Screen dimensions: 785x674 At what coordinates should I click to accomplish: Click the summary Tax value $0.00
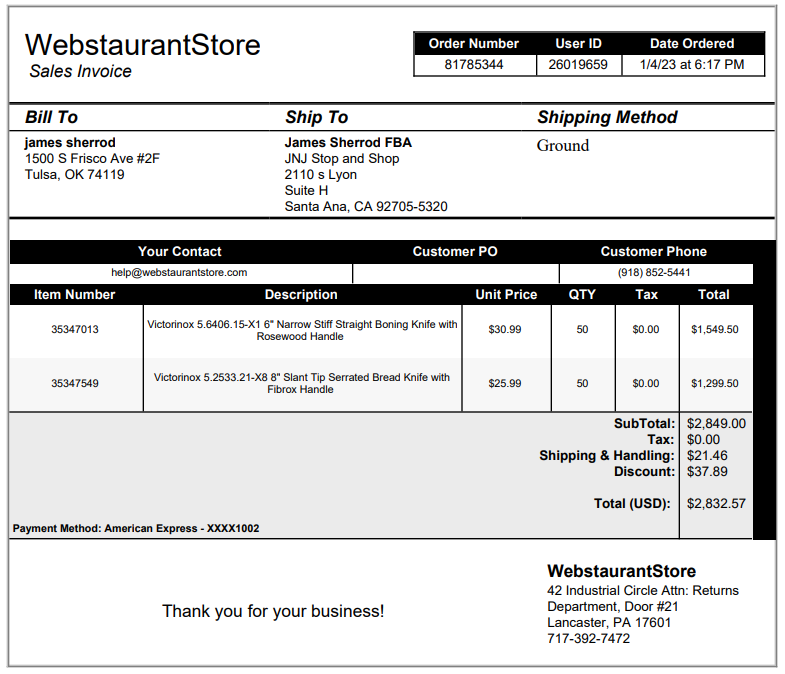[x=703, y=440]
